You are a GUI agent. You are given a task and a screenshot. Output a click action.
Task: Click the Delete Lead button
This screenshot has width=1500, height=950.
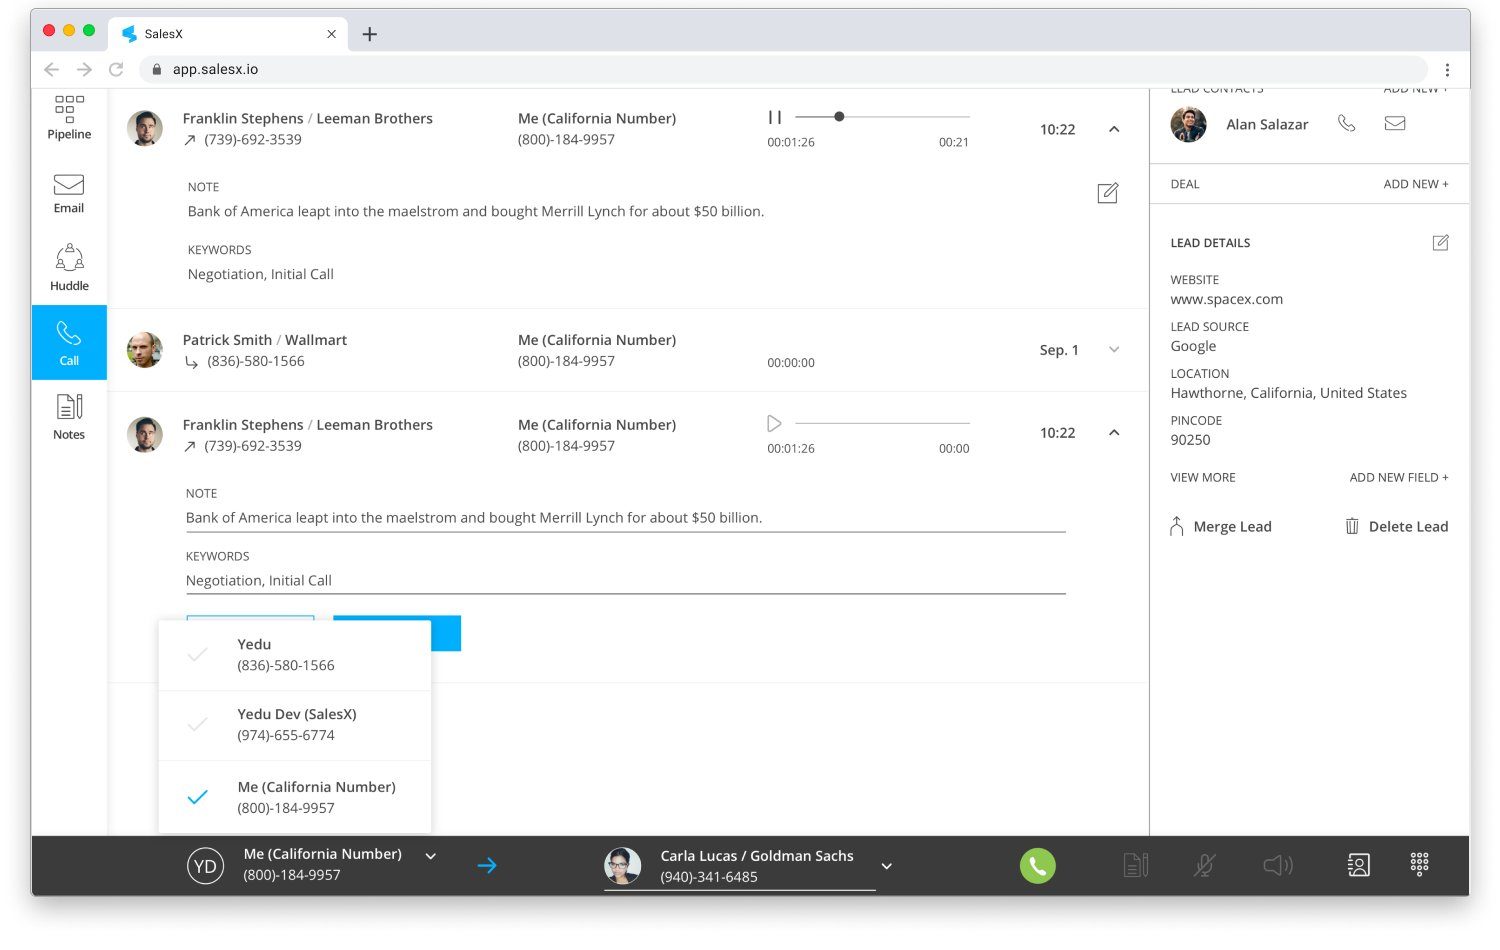click(x=1396, y=527)
